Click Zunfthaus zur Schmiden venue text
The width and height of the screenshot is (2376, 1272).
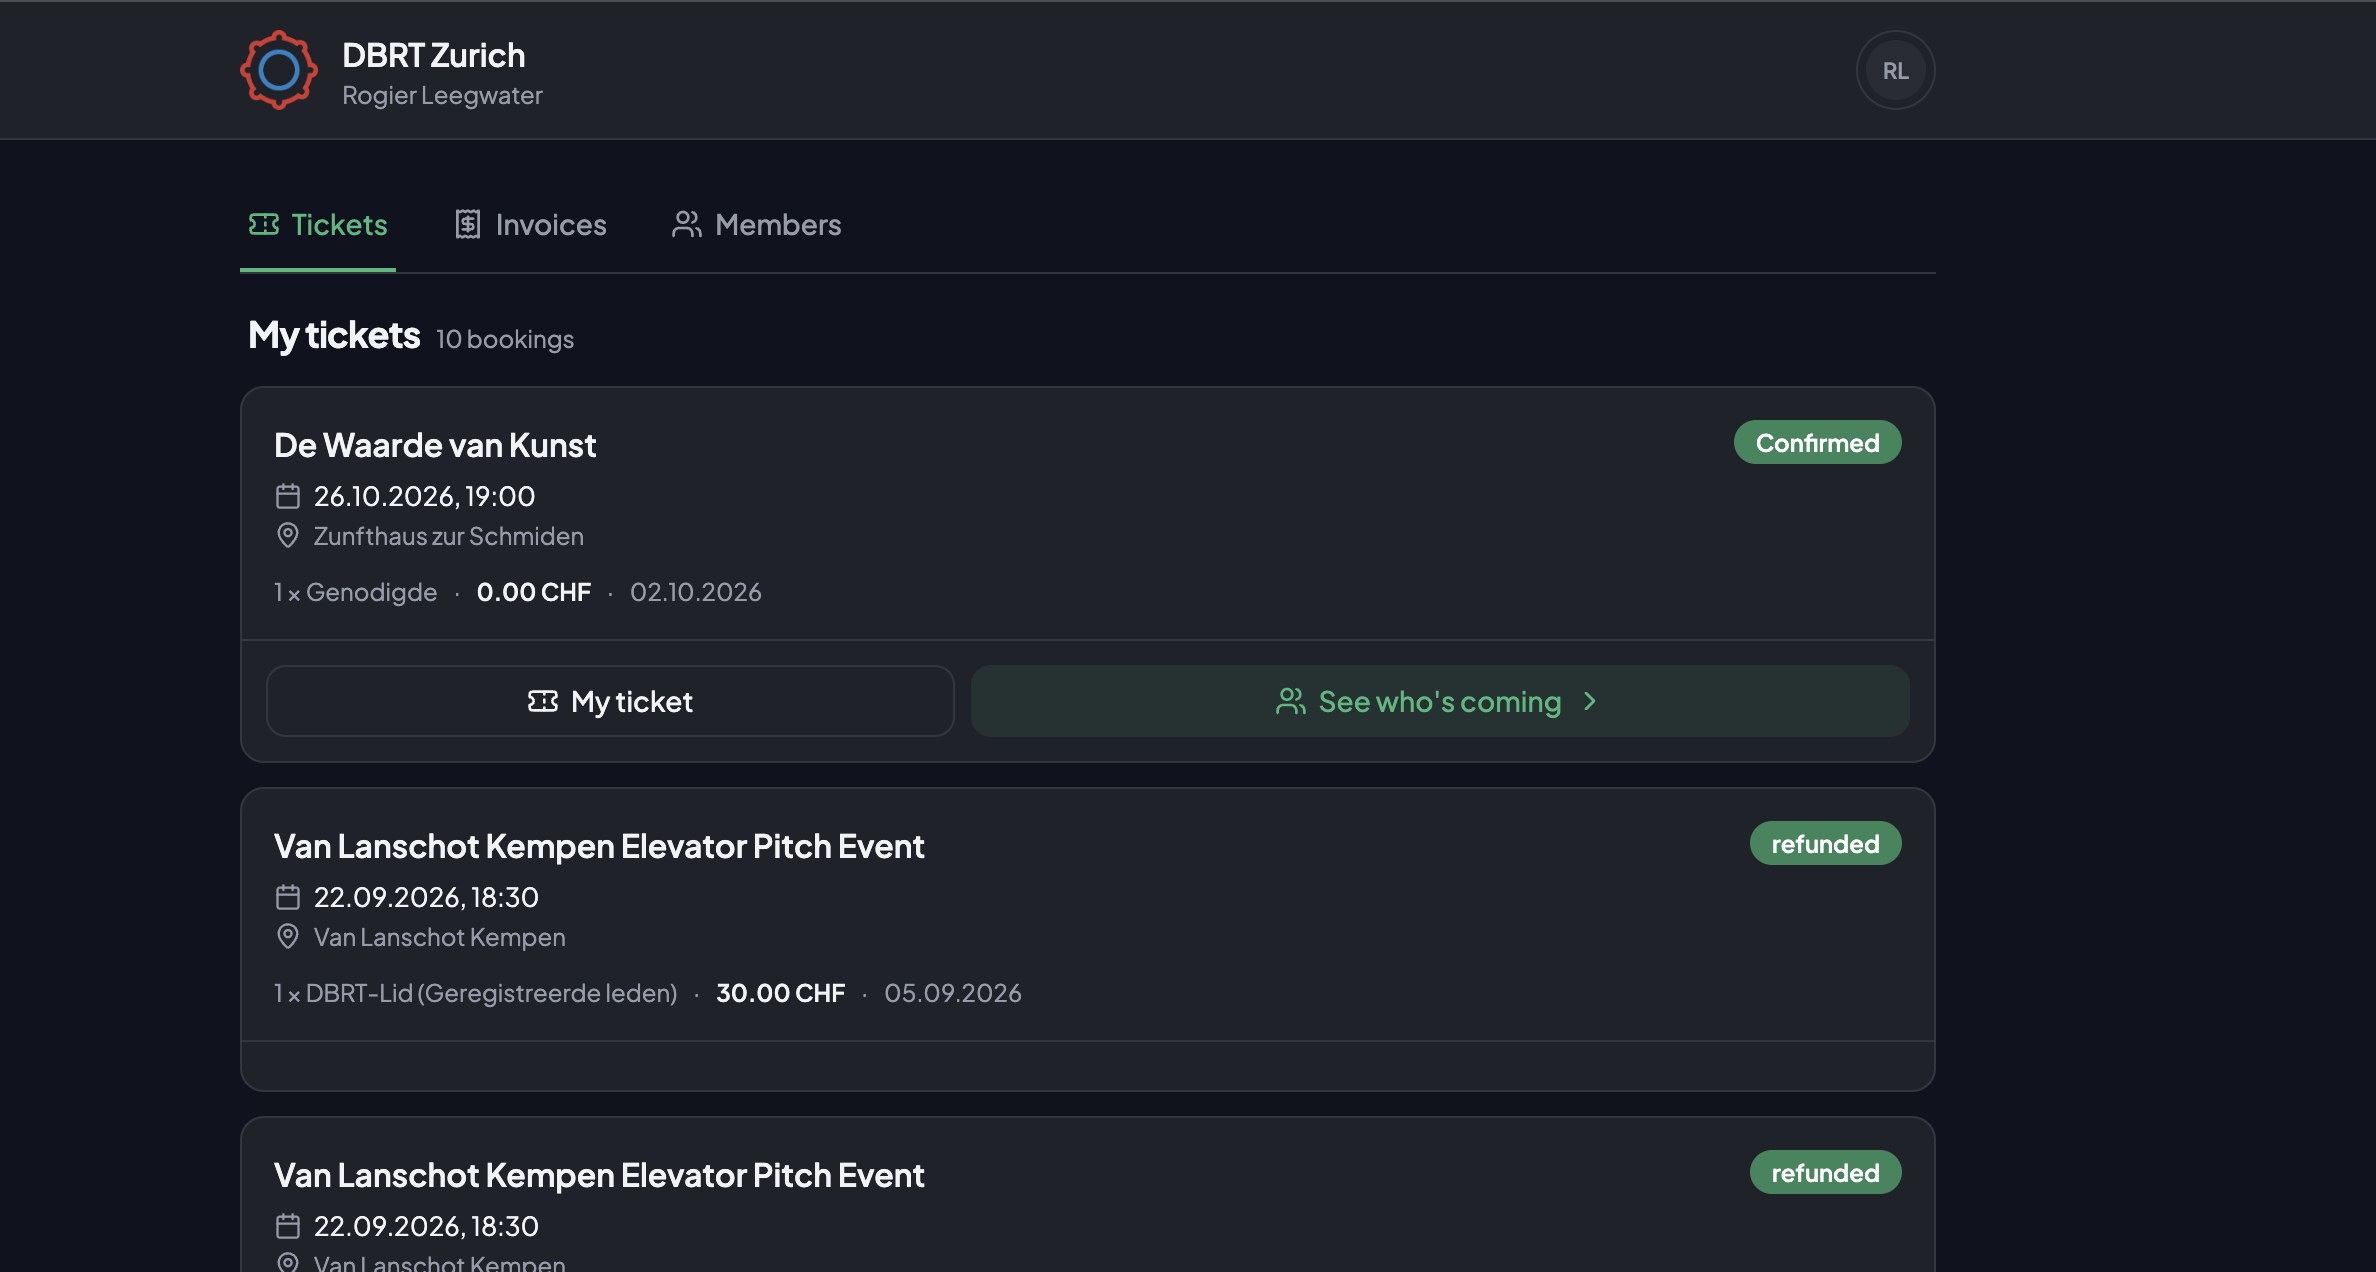click(x=449, y=536)
